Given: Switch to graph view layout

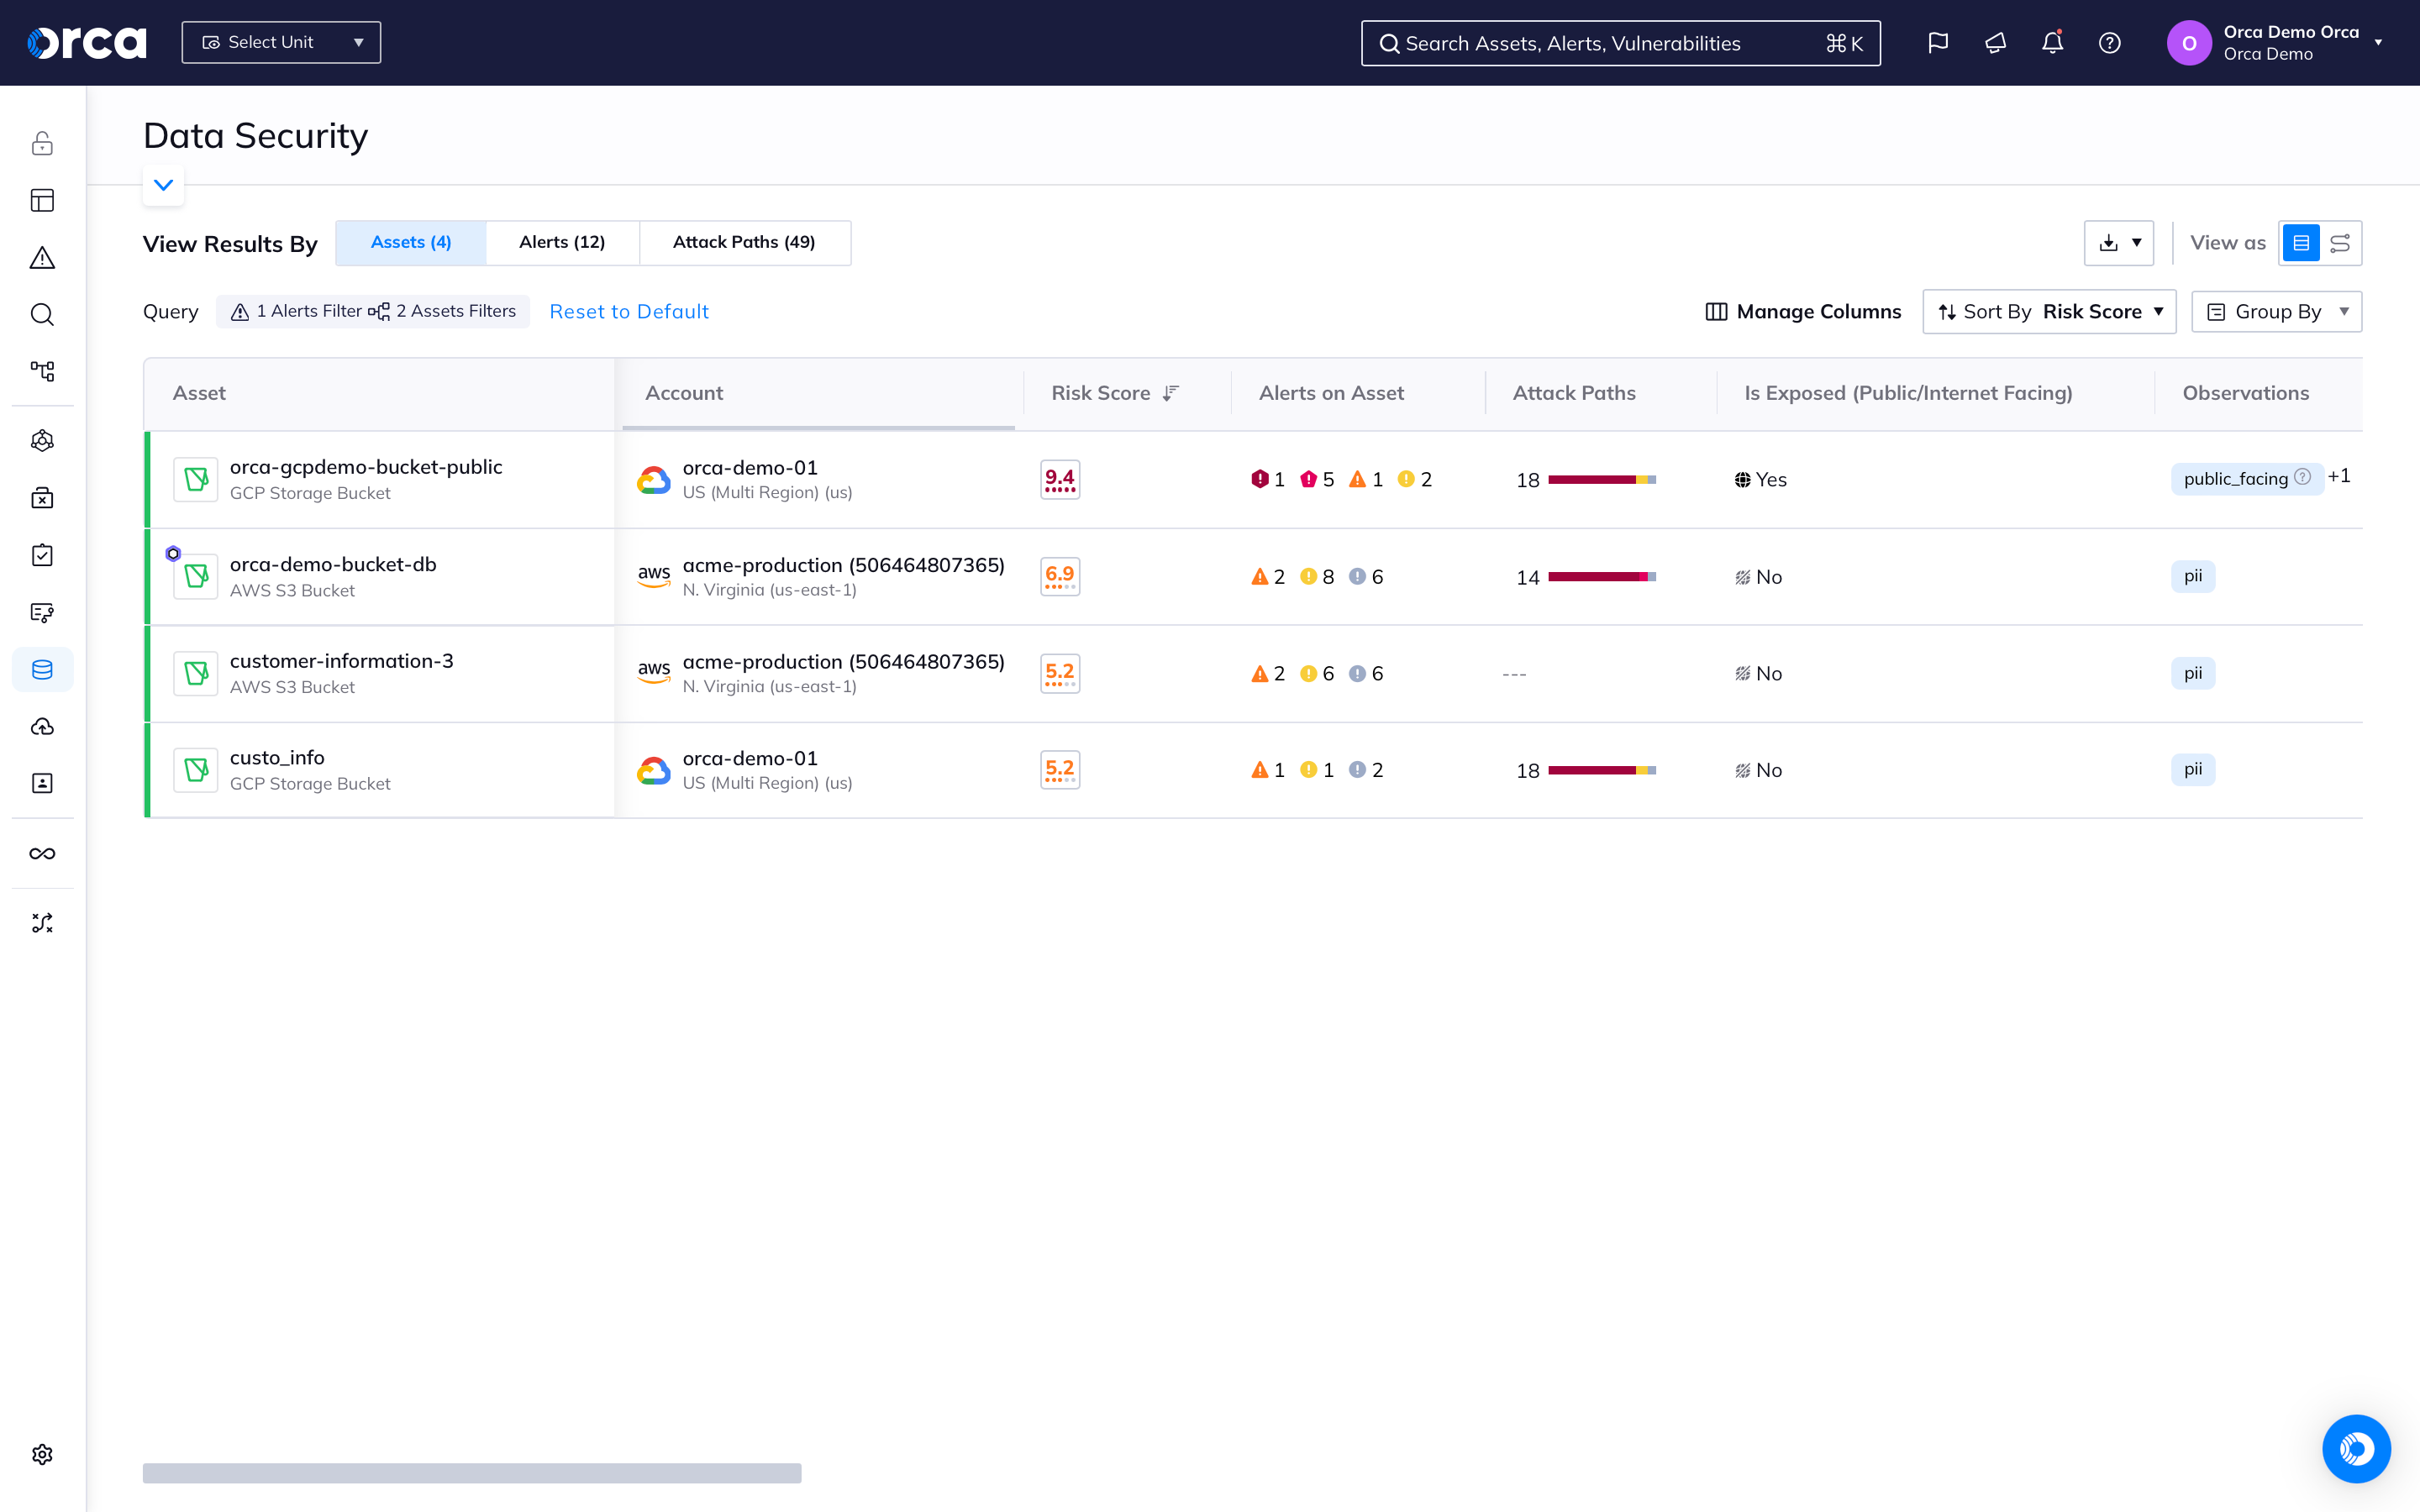Looking at the screenshot, I should pyautogui.click(x=2340, y=243).
